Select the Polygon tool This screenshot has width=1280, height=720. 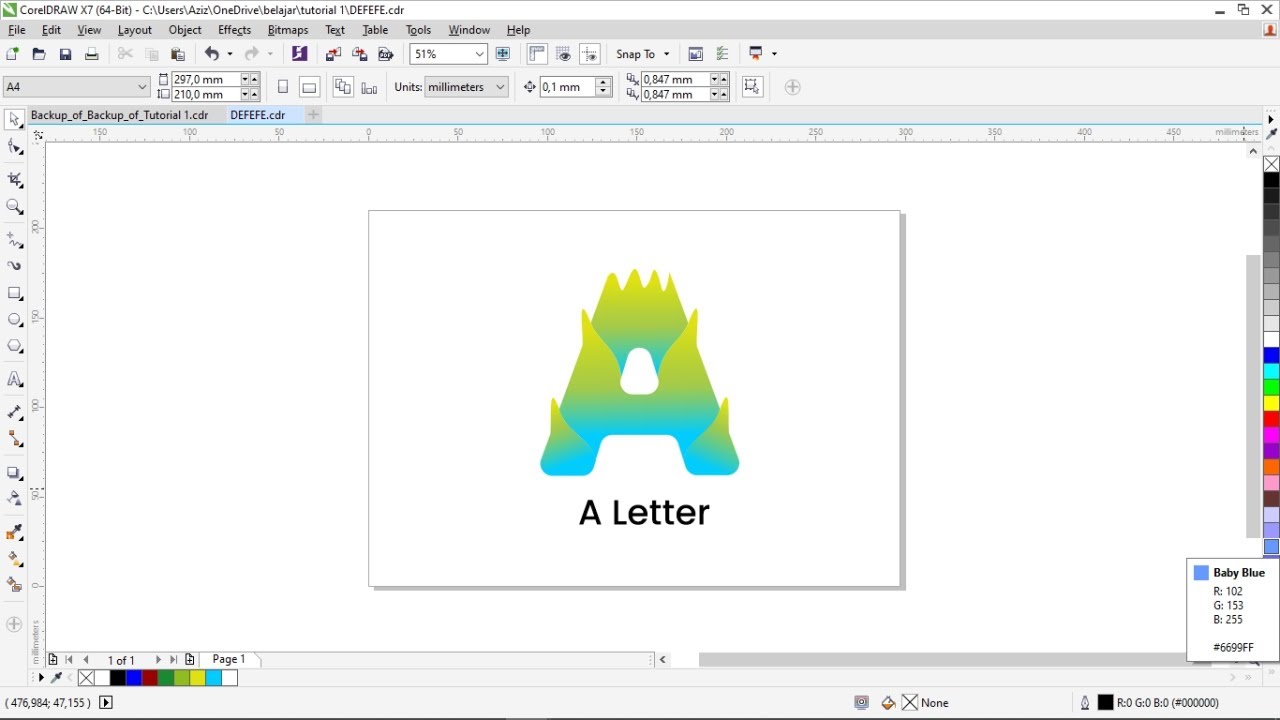pos(14,346)
